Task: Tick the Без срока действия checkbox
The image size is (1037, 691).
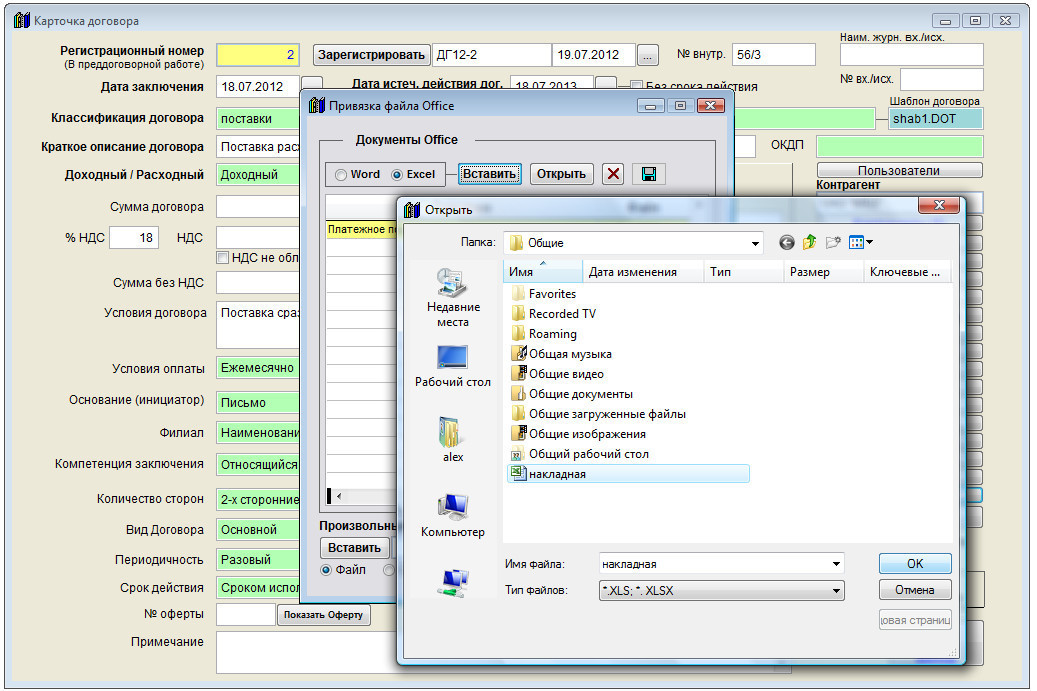Action: click(636, 86)
